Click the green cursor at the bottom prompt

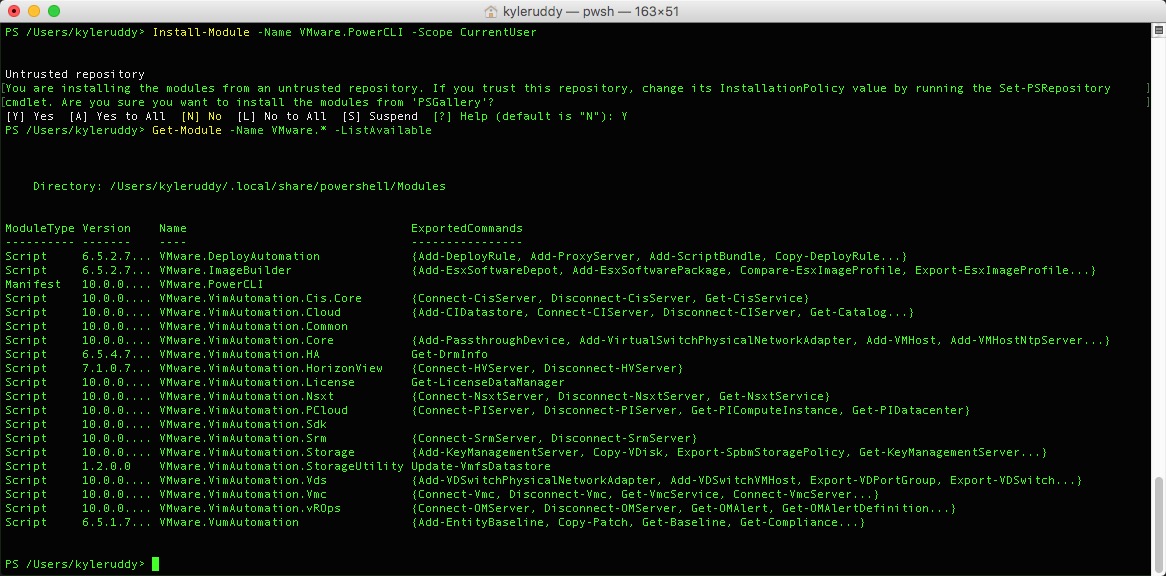point(155,564)
